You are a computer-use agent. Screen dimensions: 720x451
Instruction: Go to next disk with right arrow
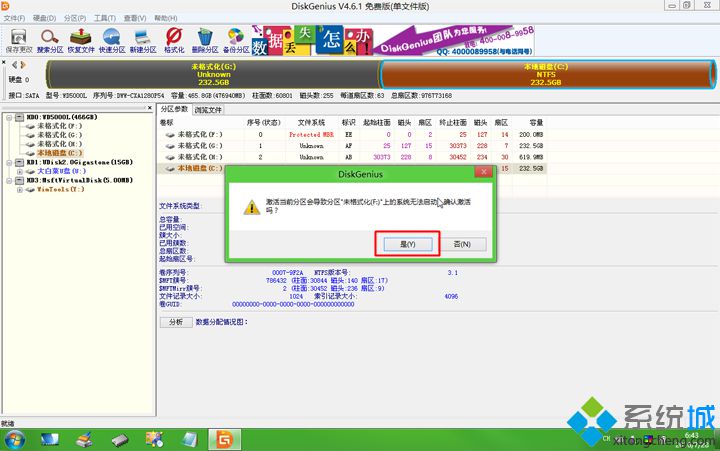click(x=23, y=65)
